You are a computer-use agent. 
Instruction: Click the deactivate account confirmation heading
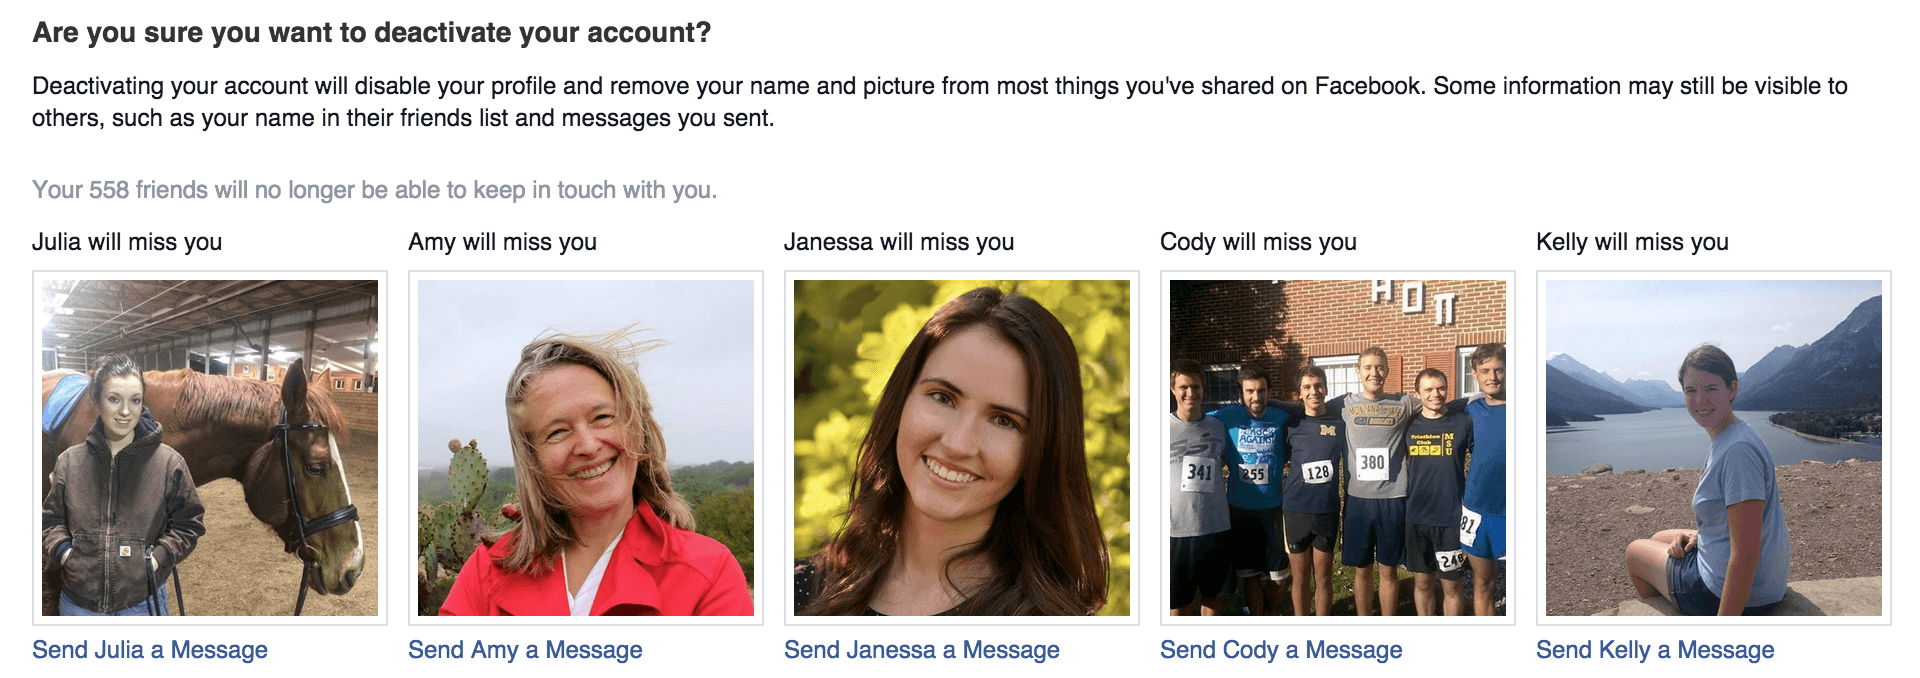point(372,33)
